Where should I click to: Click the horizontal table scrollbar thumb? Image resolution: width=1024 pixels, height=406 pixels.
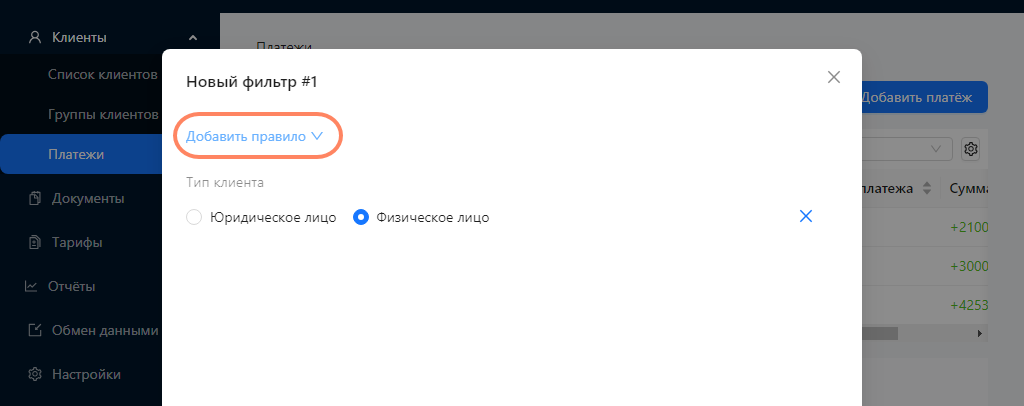tap(879, 333)
